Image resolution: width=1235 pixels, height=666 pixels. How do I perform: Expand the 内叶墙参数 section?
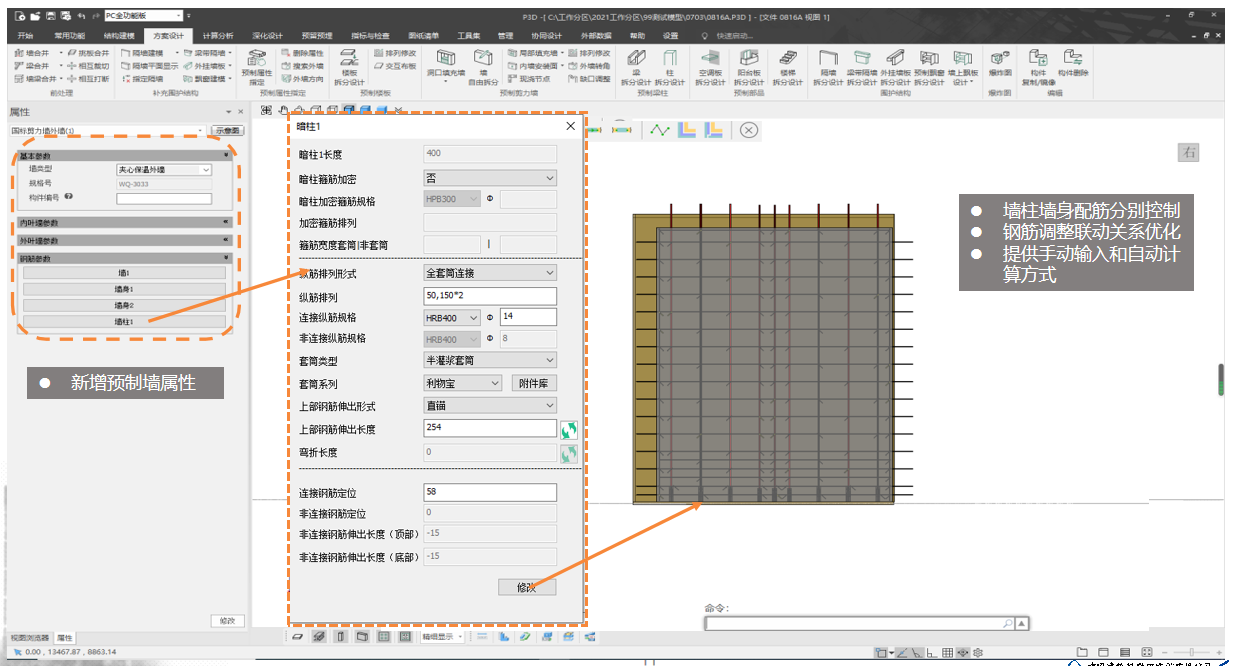click(x=225, y=222)
